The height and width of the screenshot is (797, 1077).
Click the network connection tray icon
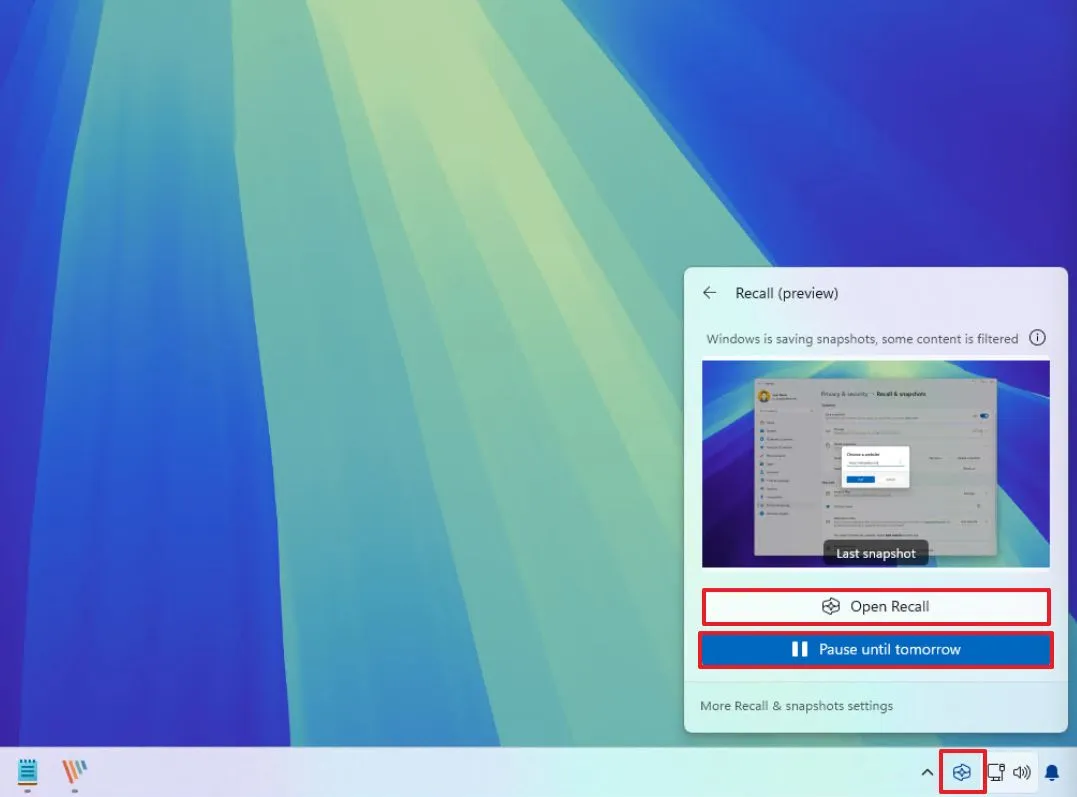click(x=995, y=771)
